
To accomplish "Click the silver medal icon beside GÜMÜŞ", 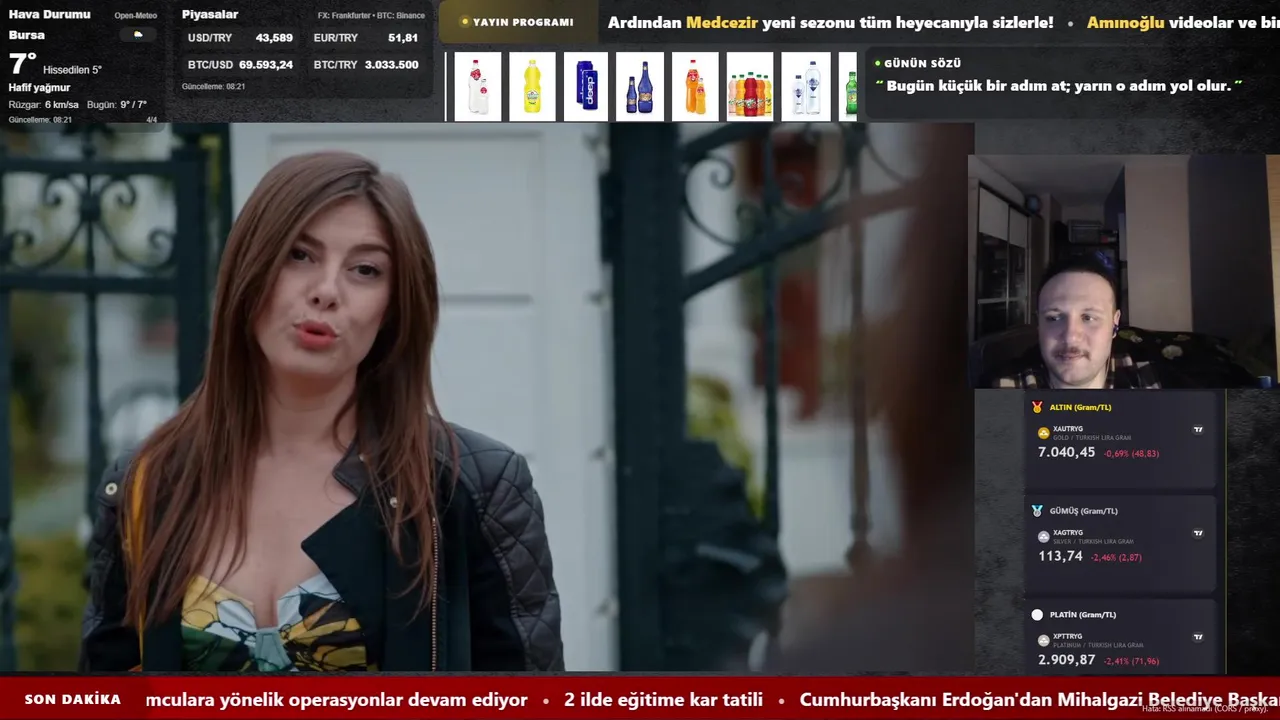I will point(1037,511).
